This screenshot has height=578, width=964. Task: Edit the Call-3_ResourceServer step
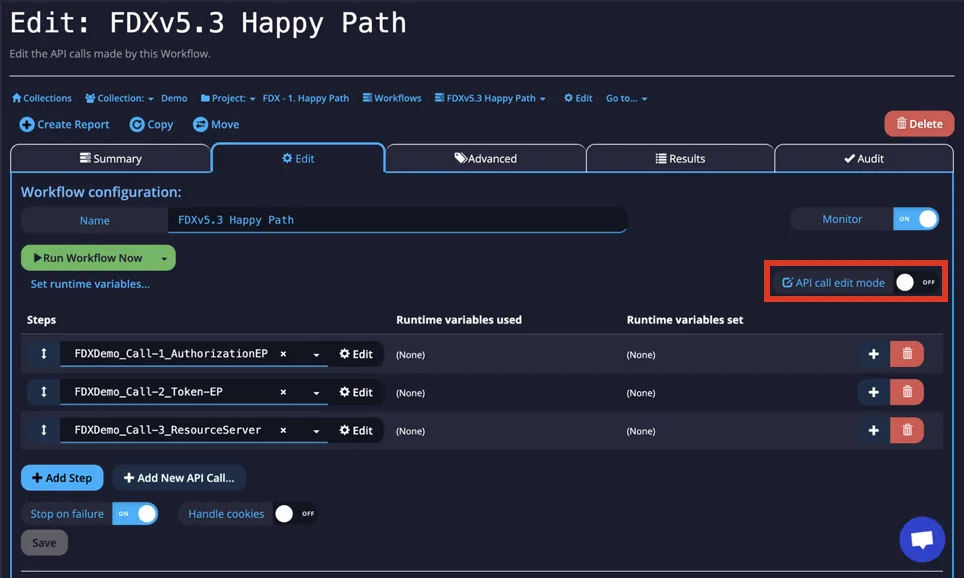pos(356,430)
